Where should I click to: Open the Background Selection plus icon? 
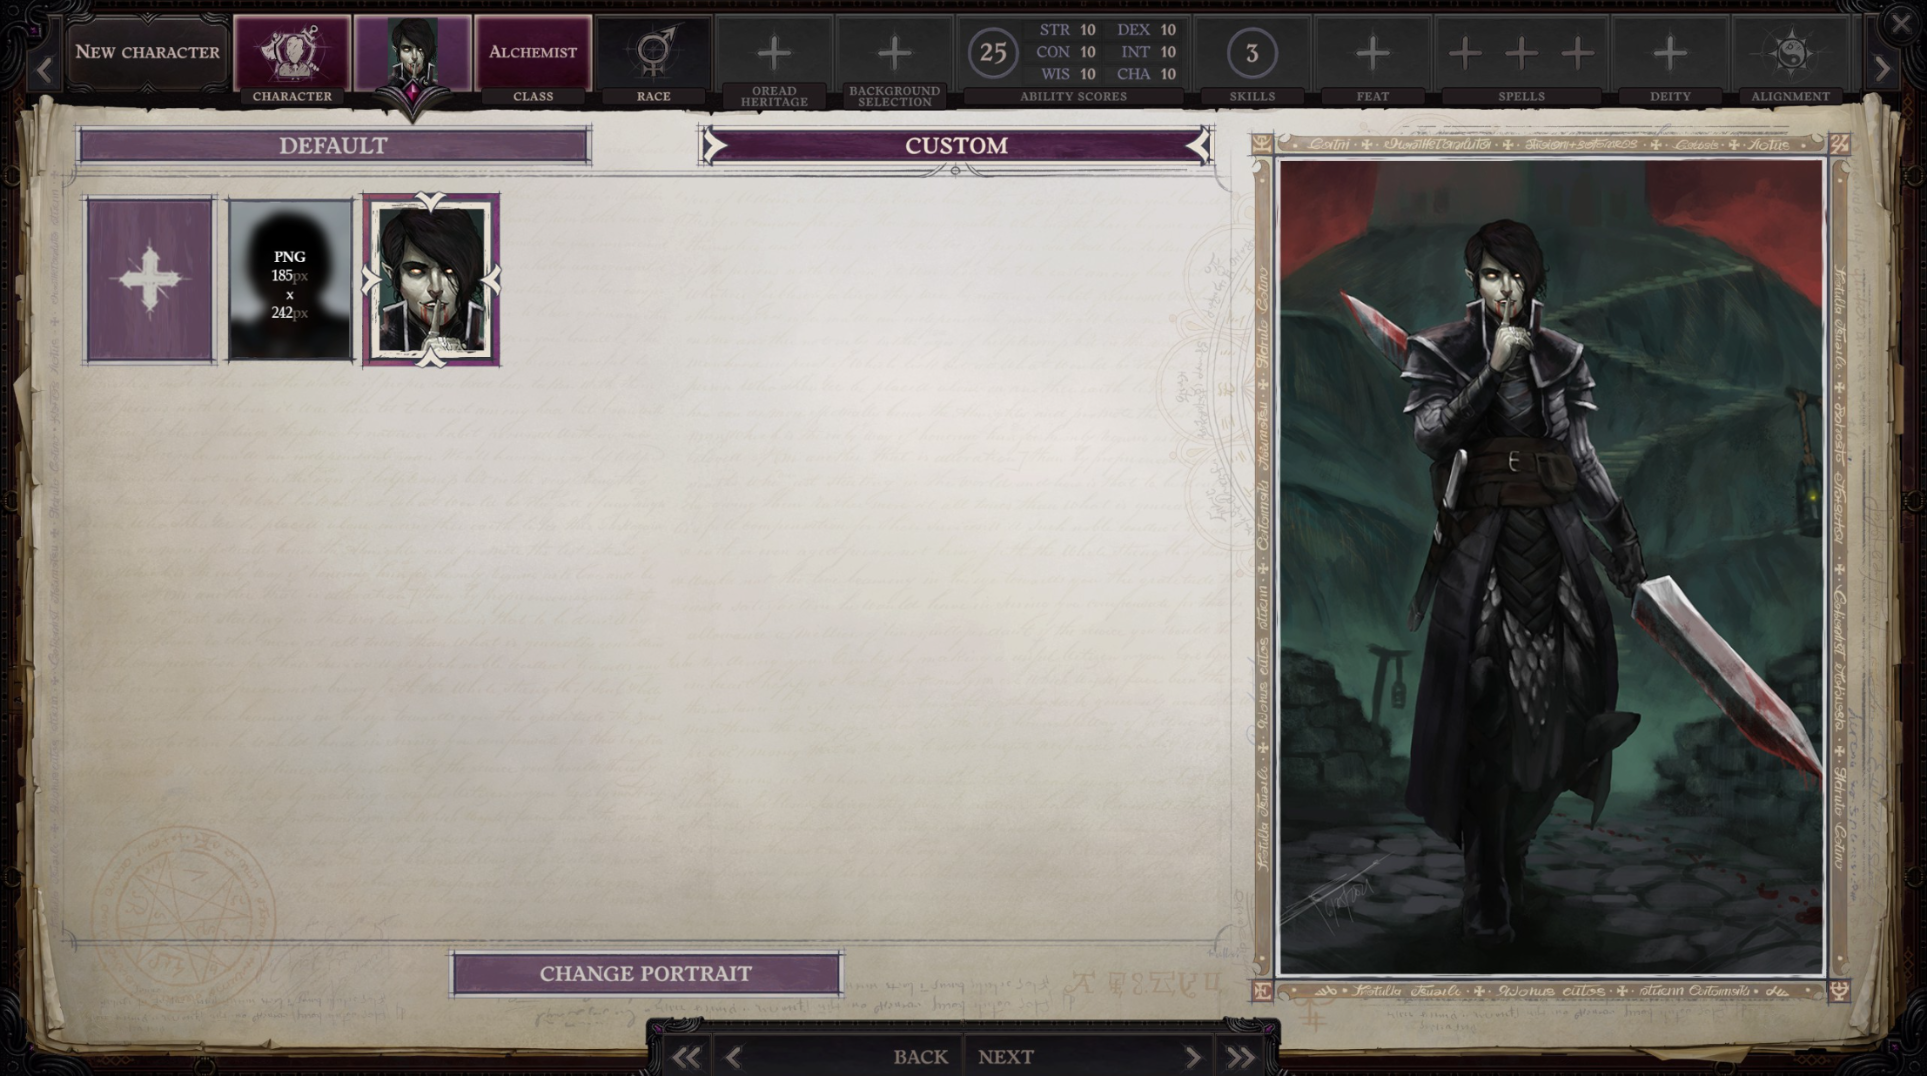(894, 52)
